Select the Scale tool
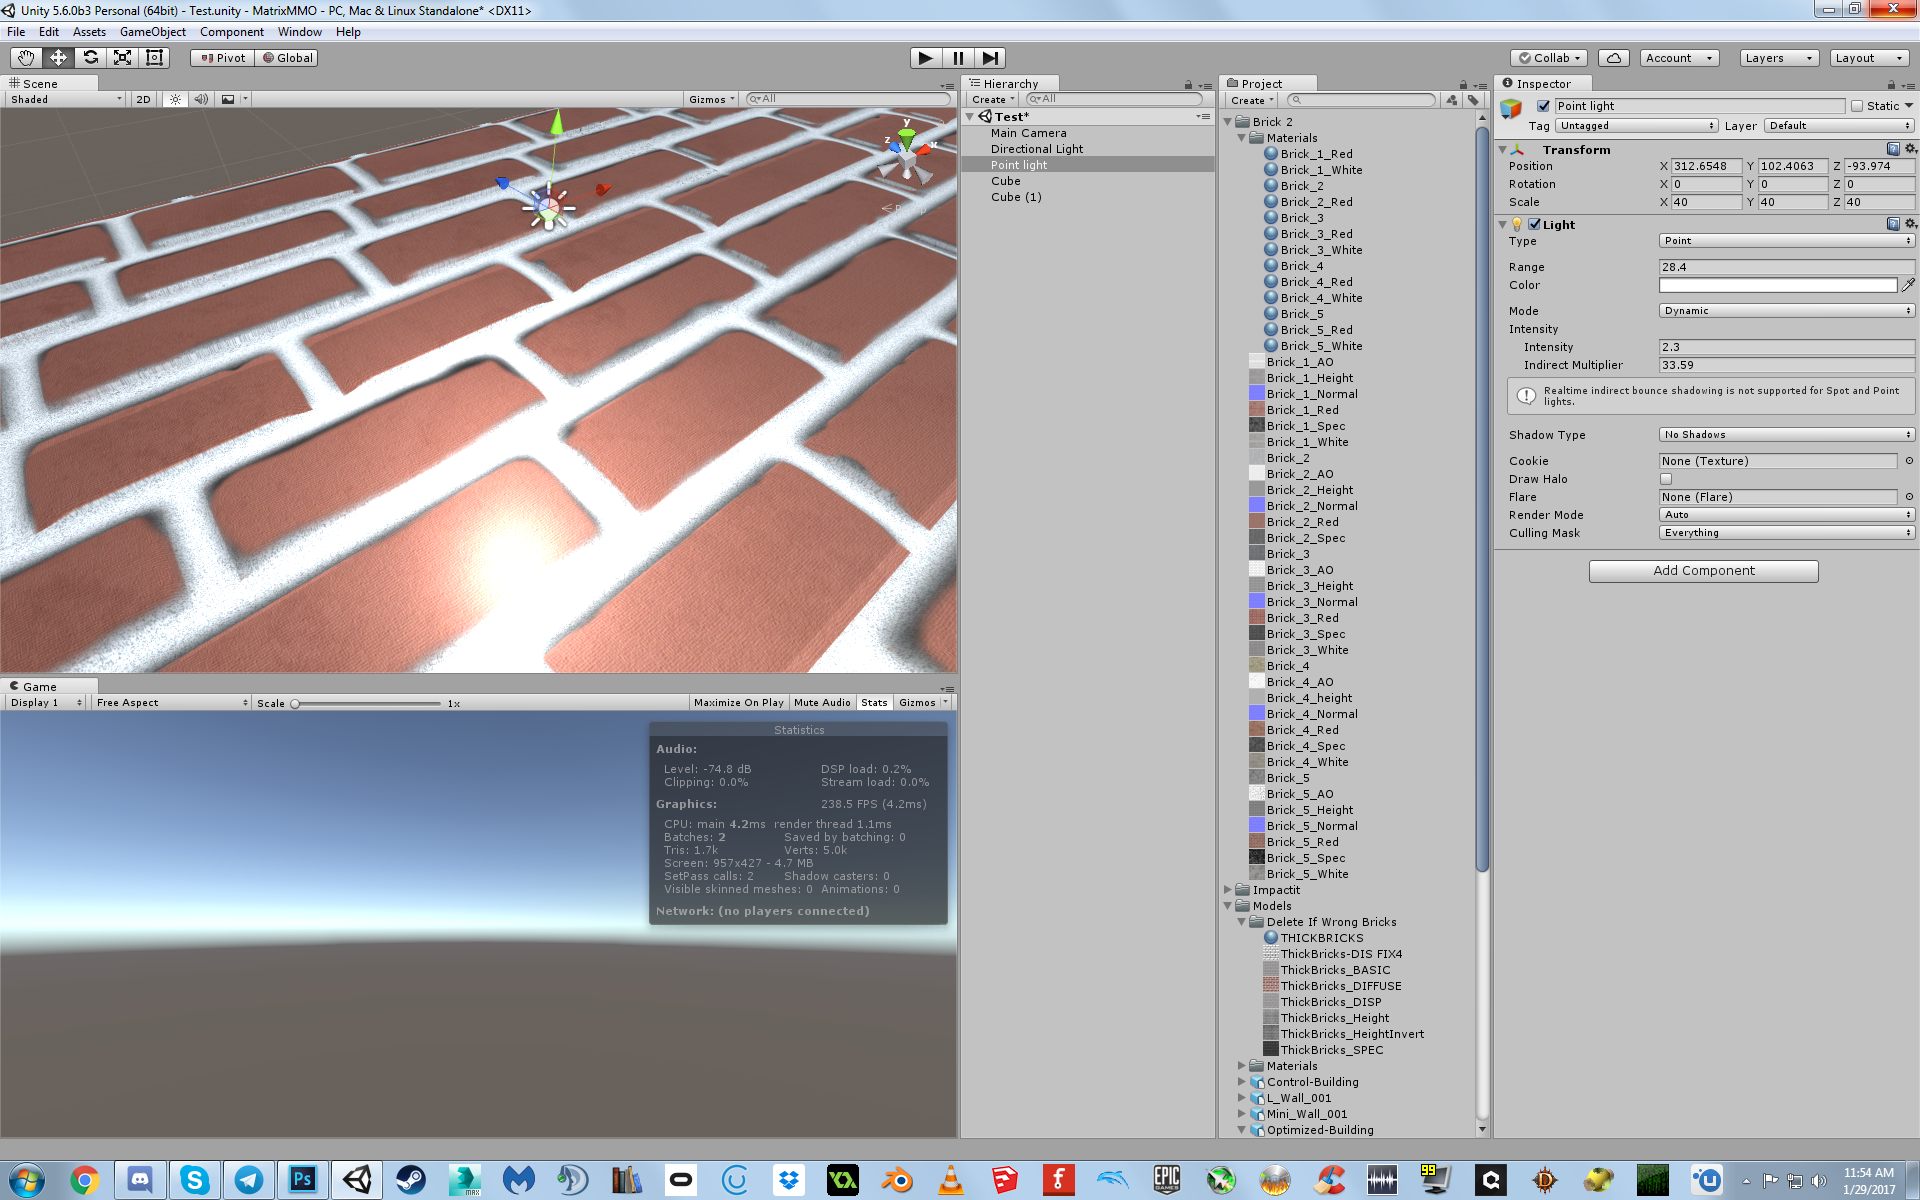1920x1200 pixels. coord(123,58)
